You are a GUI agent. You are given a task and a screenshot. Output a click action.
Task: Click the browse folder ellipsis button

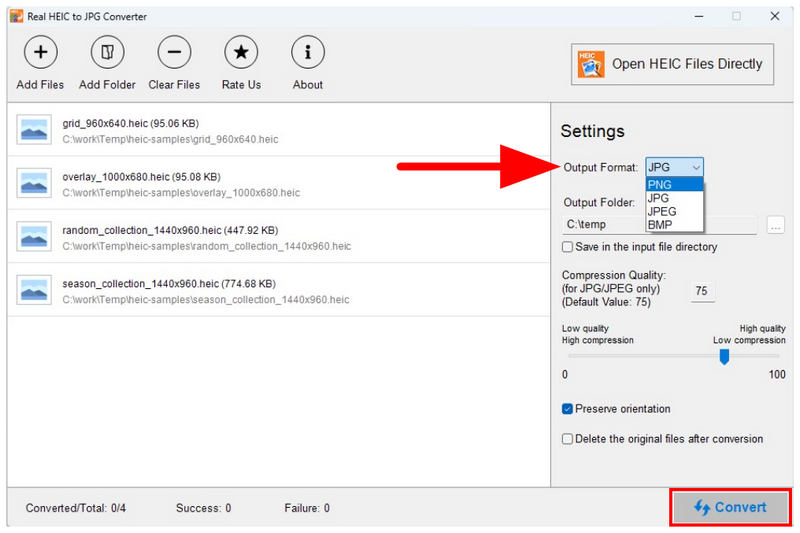pyautogui.click(x=776, y=225)
